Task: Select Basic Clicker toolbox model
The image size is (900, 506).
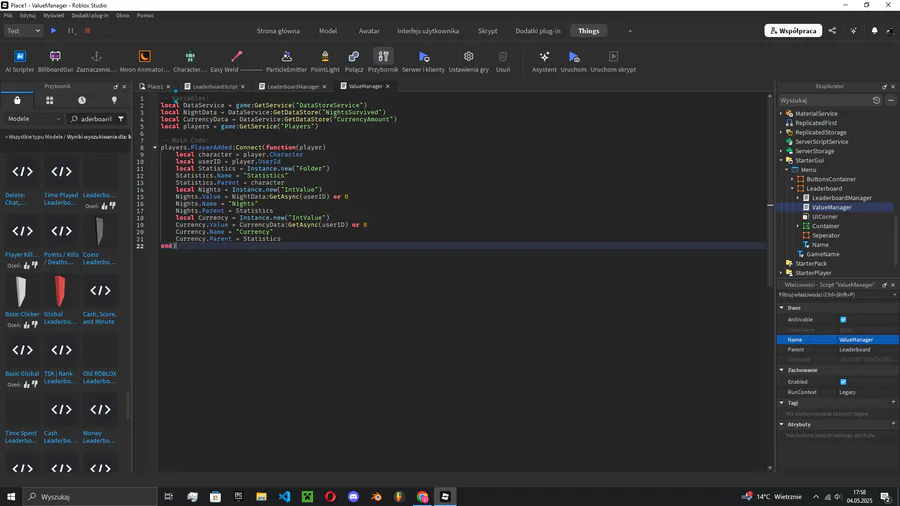Action: 22,297
